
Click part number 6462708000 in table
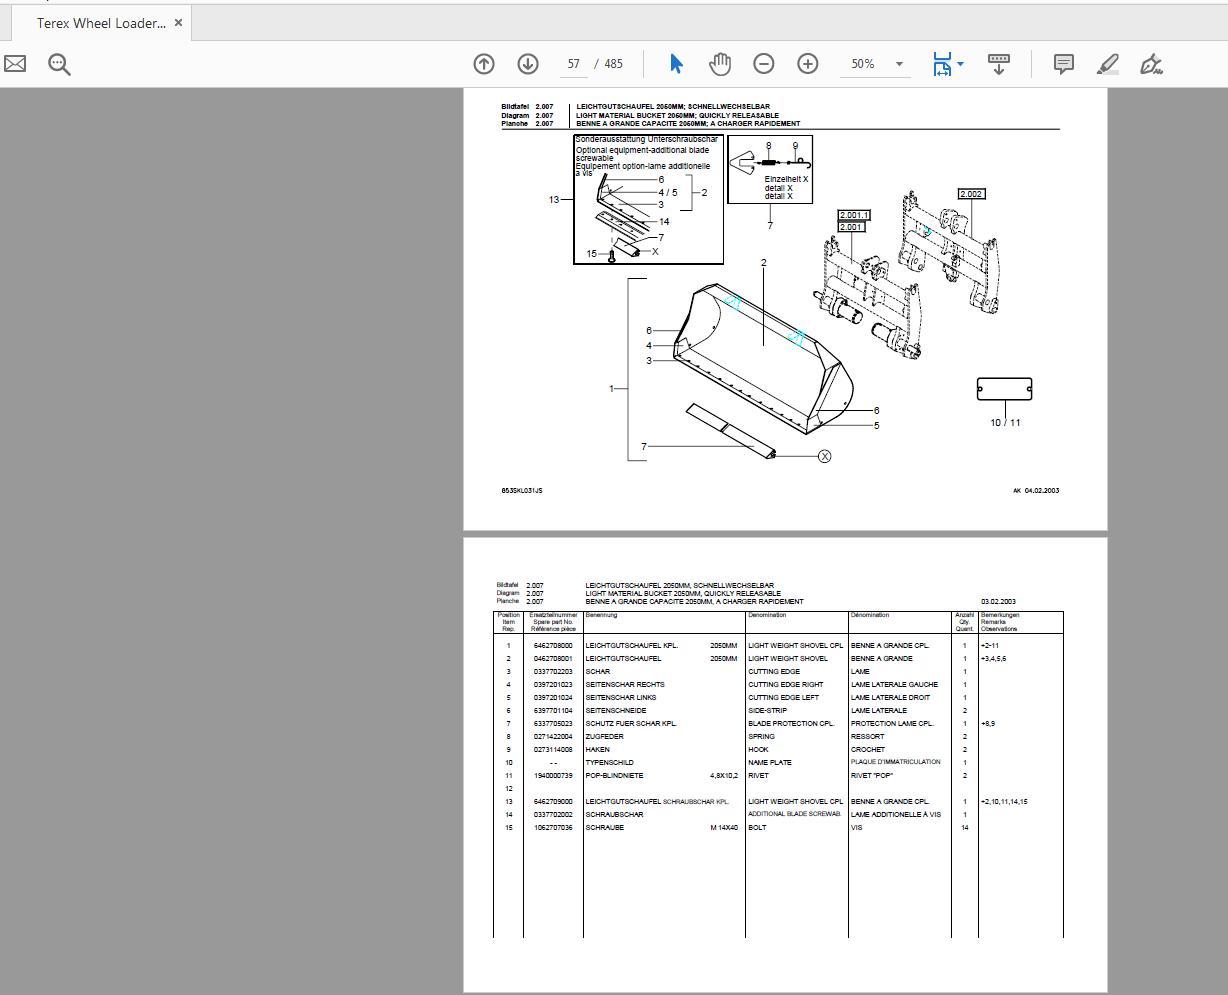(553, 646)
